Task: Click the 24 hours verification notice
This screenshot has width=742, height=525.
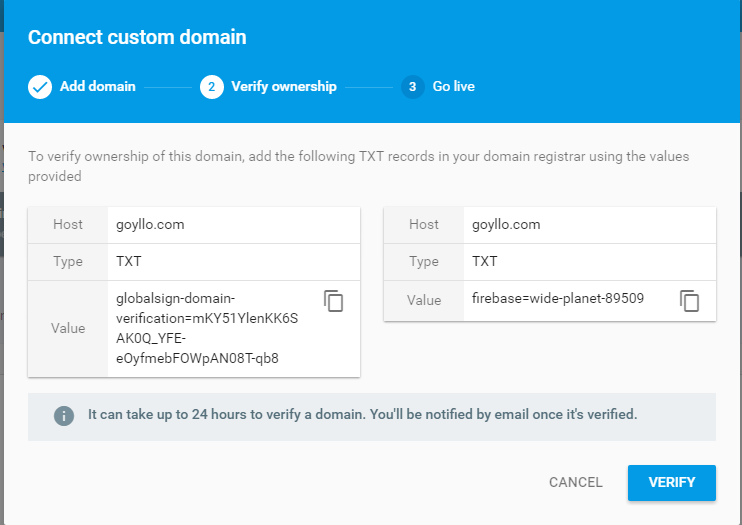Action: click(362, 414)
